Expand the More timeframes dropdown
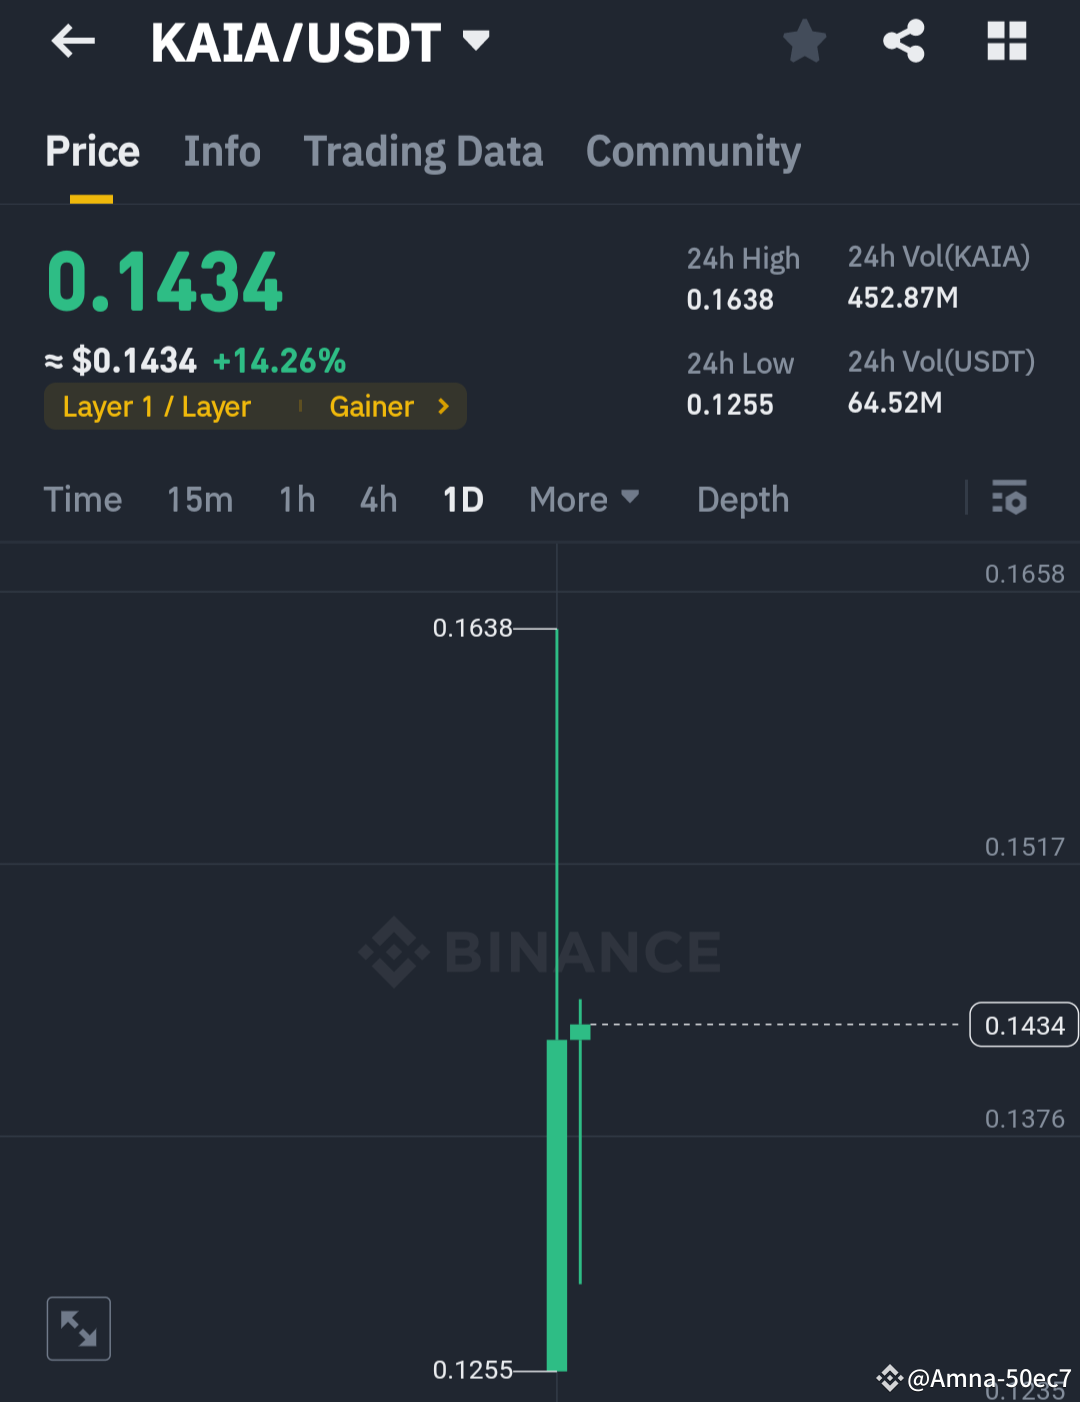 coord(584,499)
